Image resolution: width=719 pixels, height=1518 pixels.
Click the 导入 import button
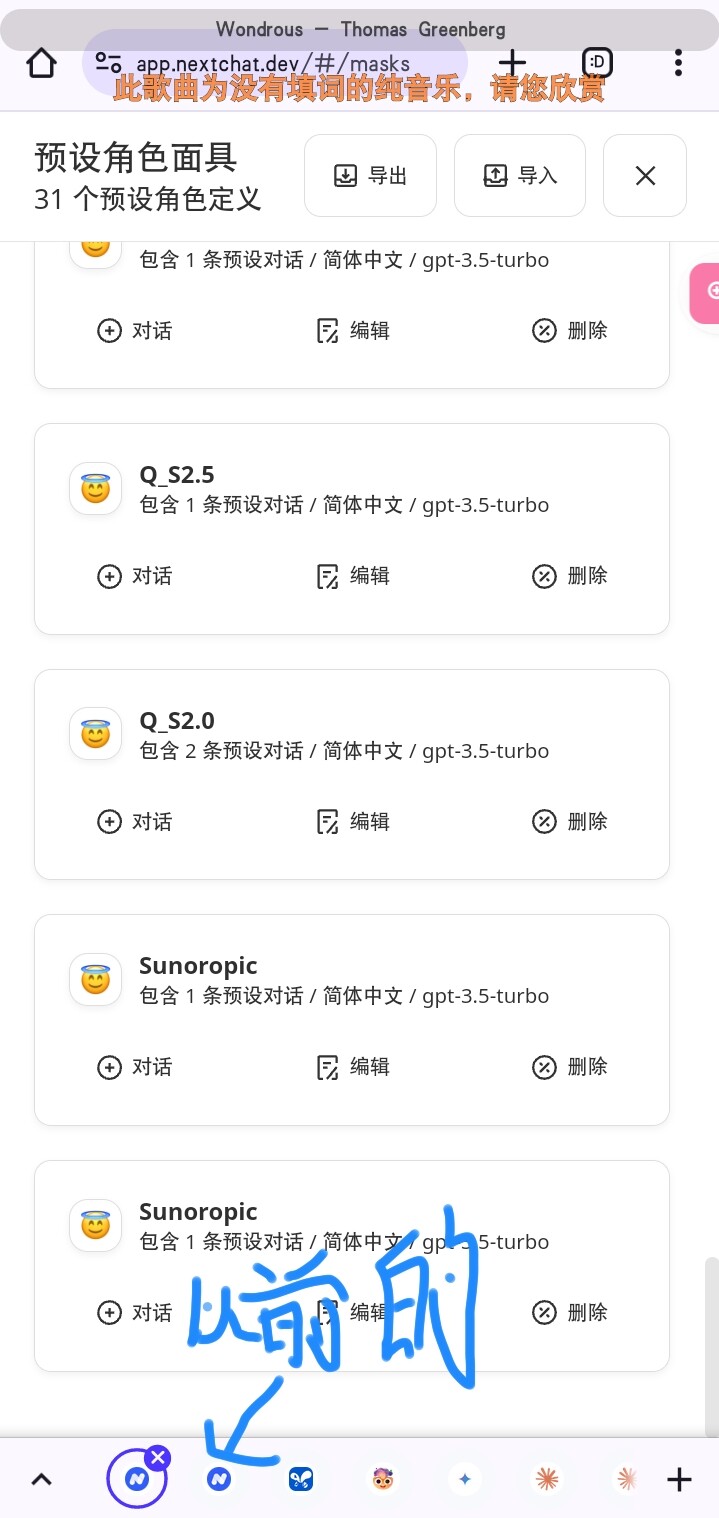pos(520,175)
